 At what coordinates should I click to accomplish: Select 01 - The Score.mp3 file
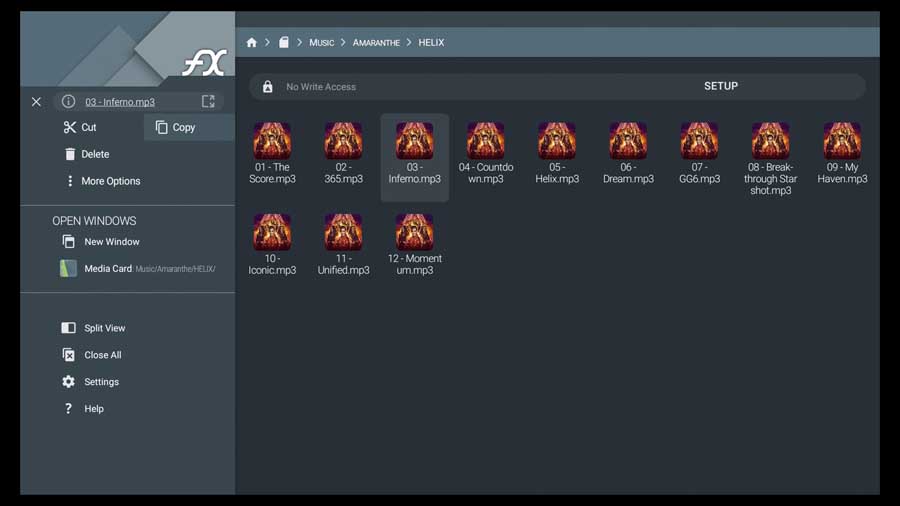coord(272,153)
